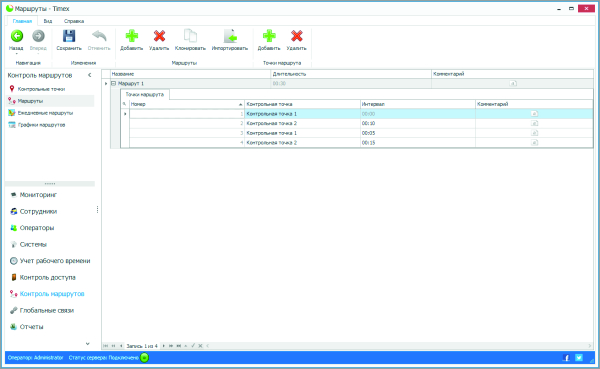The image size is (600, 369).
Task: Switch to Мониторинг module
Action: [38, 195]
